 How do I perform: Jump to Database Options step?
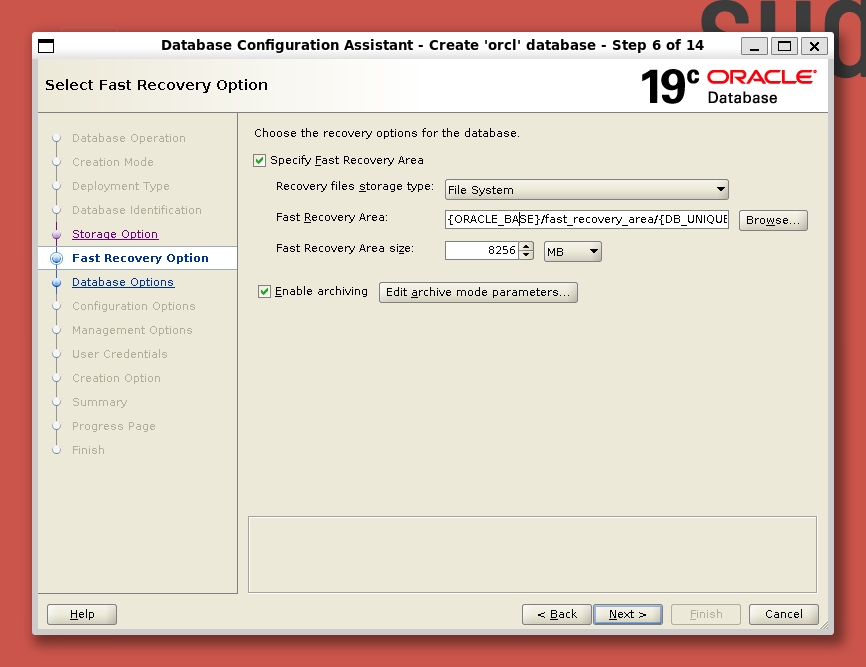click(123, 282)
